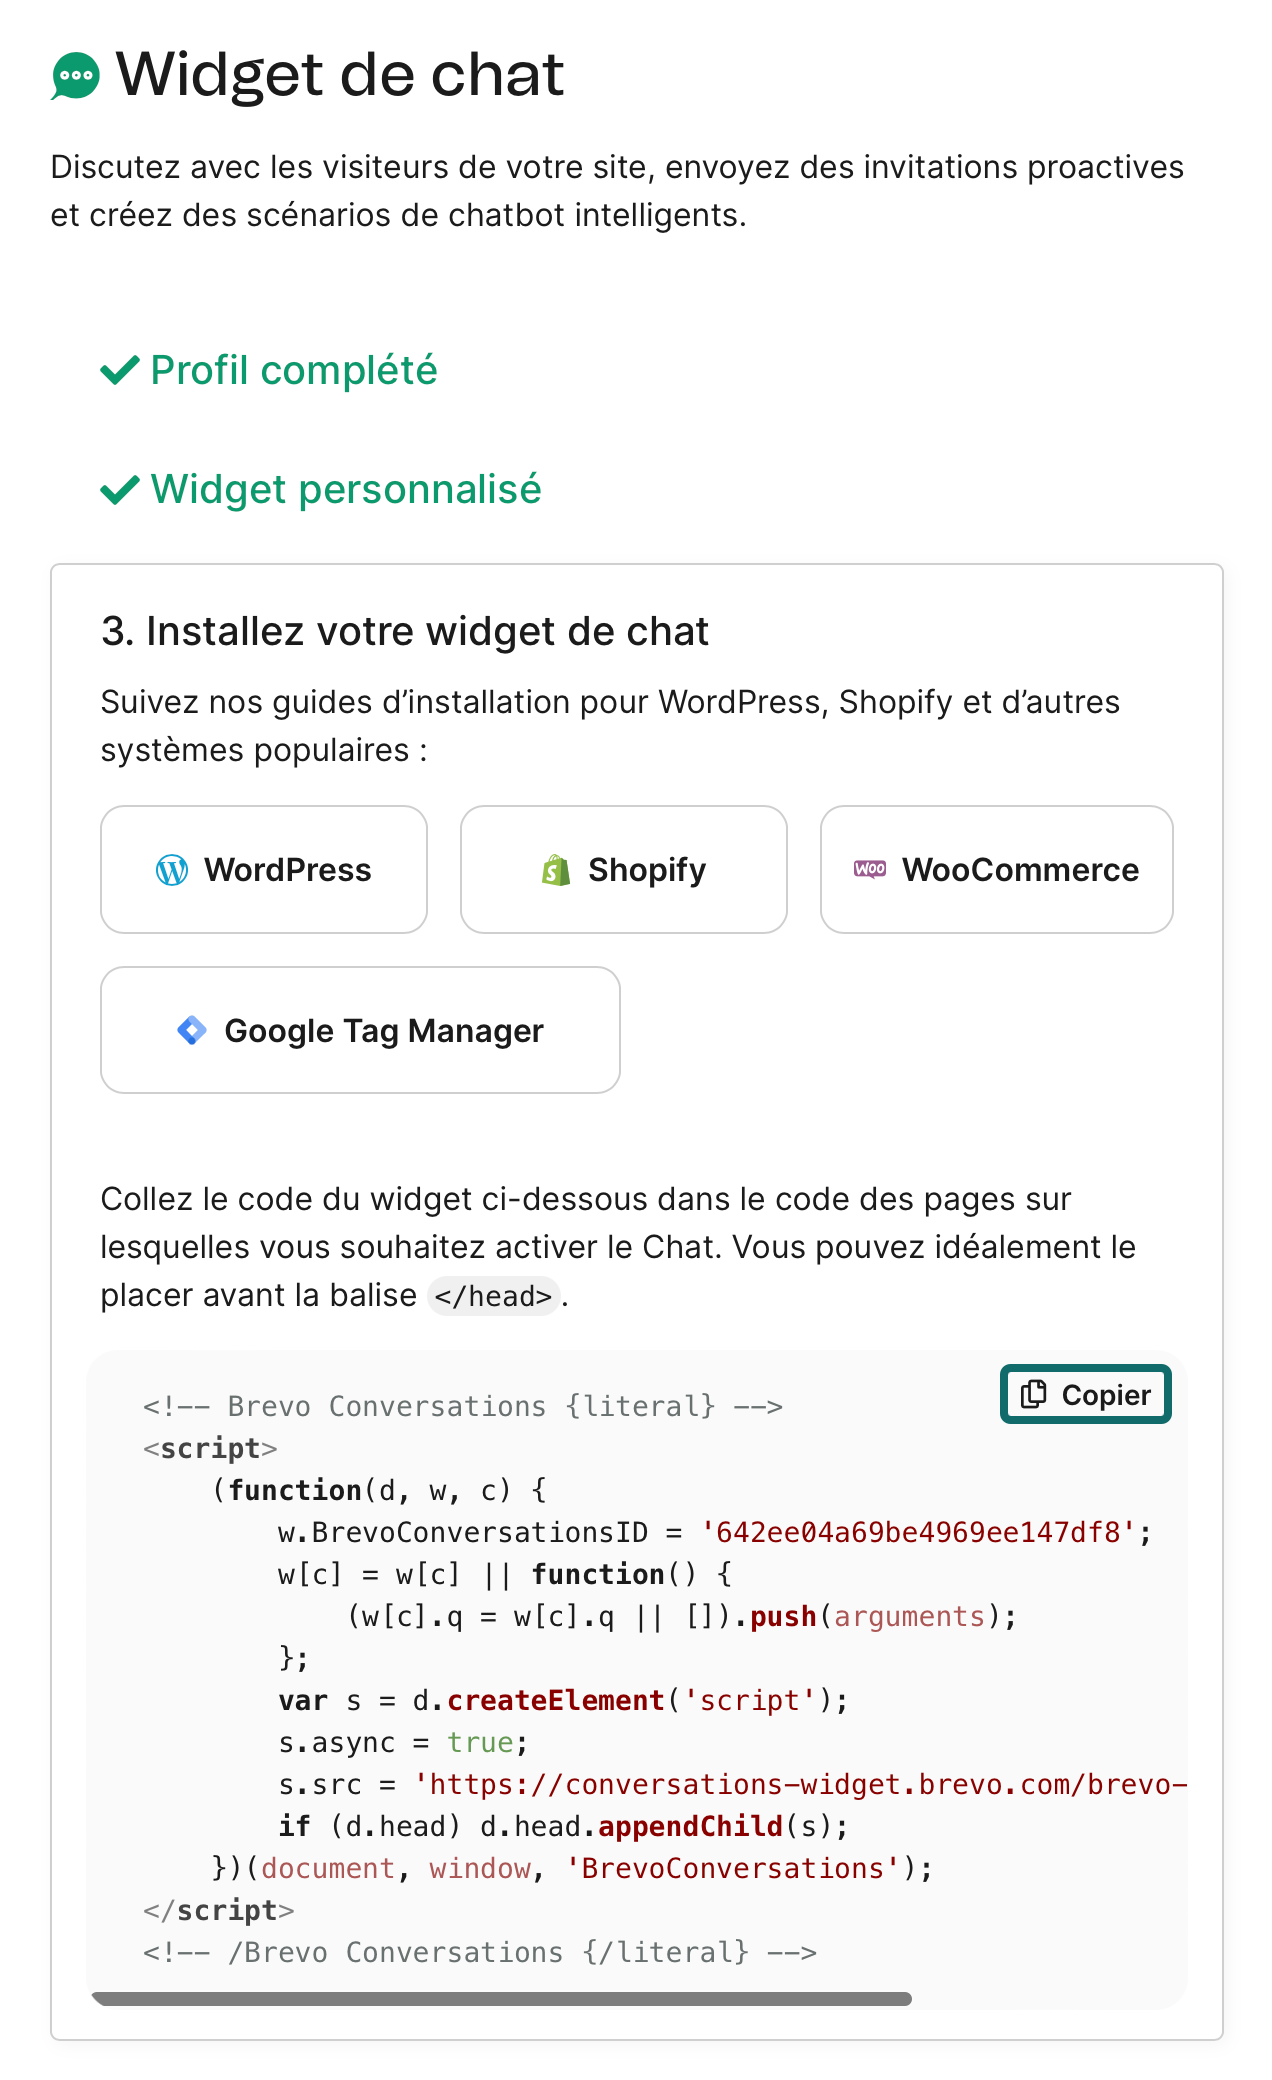Image resolution: width=1272 pixels, height=2080 pixels.
Task: Click the green chat bubble icon
Action: coord(76,76)
